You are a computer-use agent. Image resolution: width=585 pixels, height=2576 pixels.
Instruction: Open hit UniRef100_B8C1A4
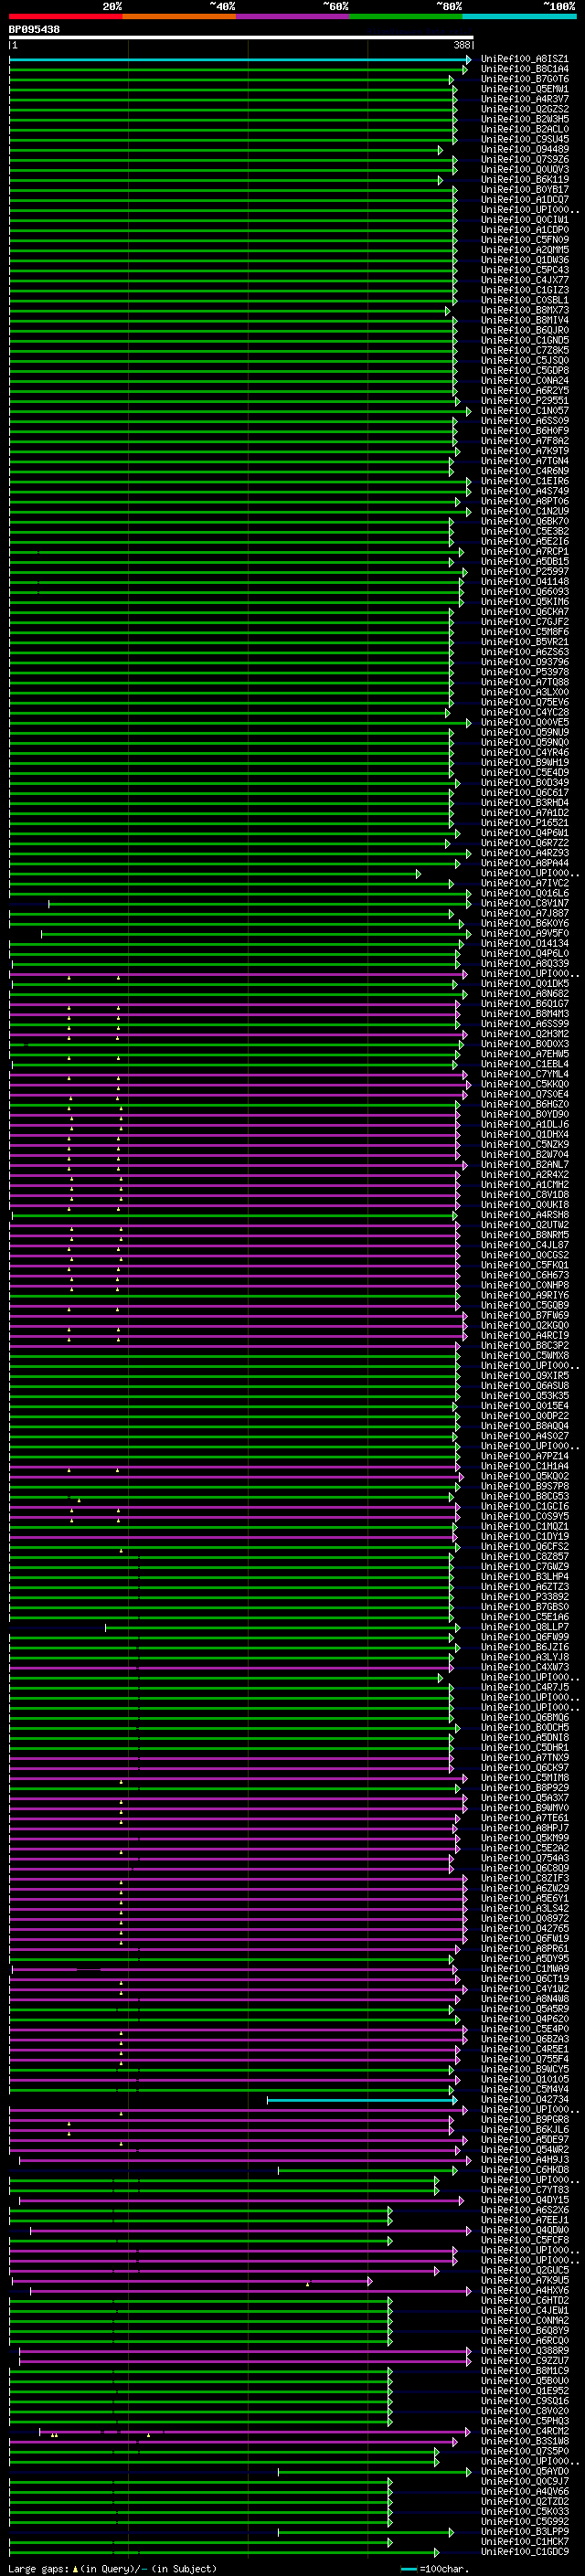(524, 69)
